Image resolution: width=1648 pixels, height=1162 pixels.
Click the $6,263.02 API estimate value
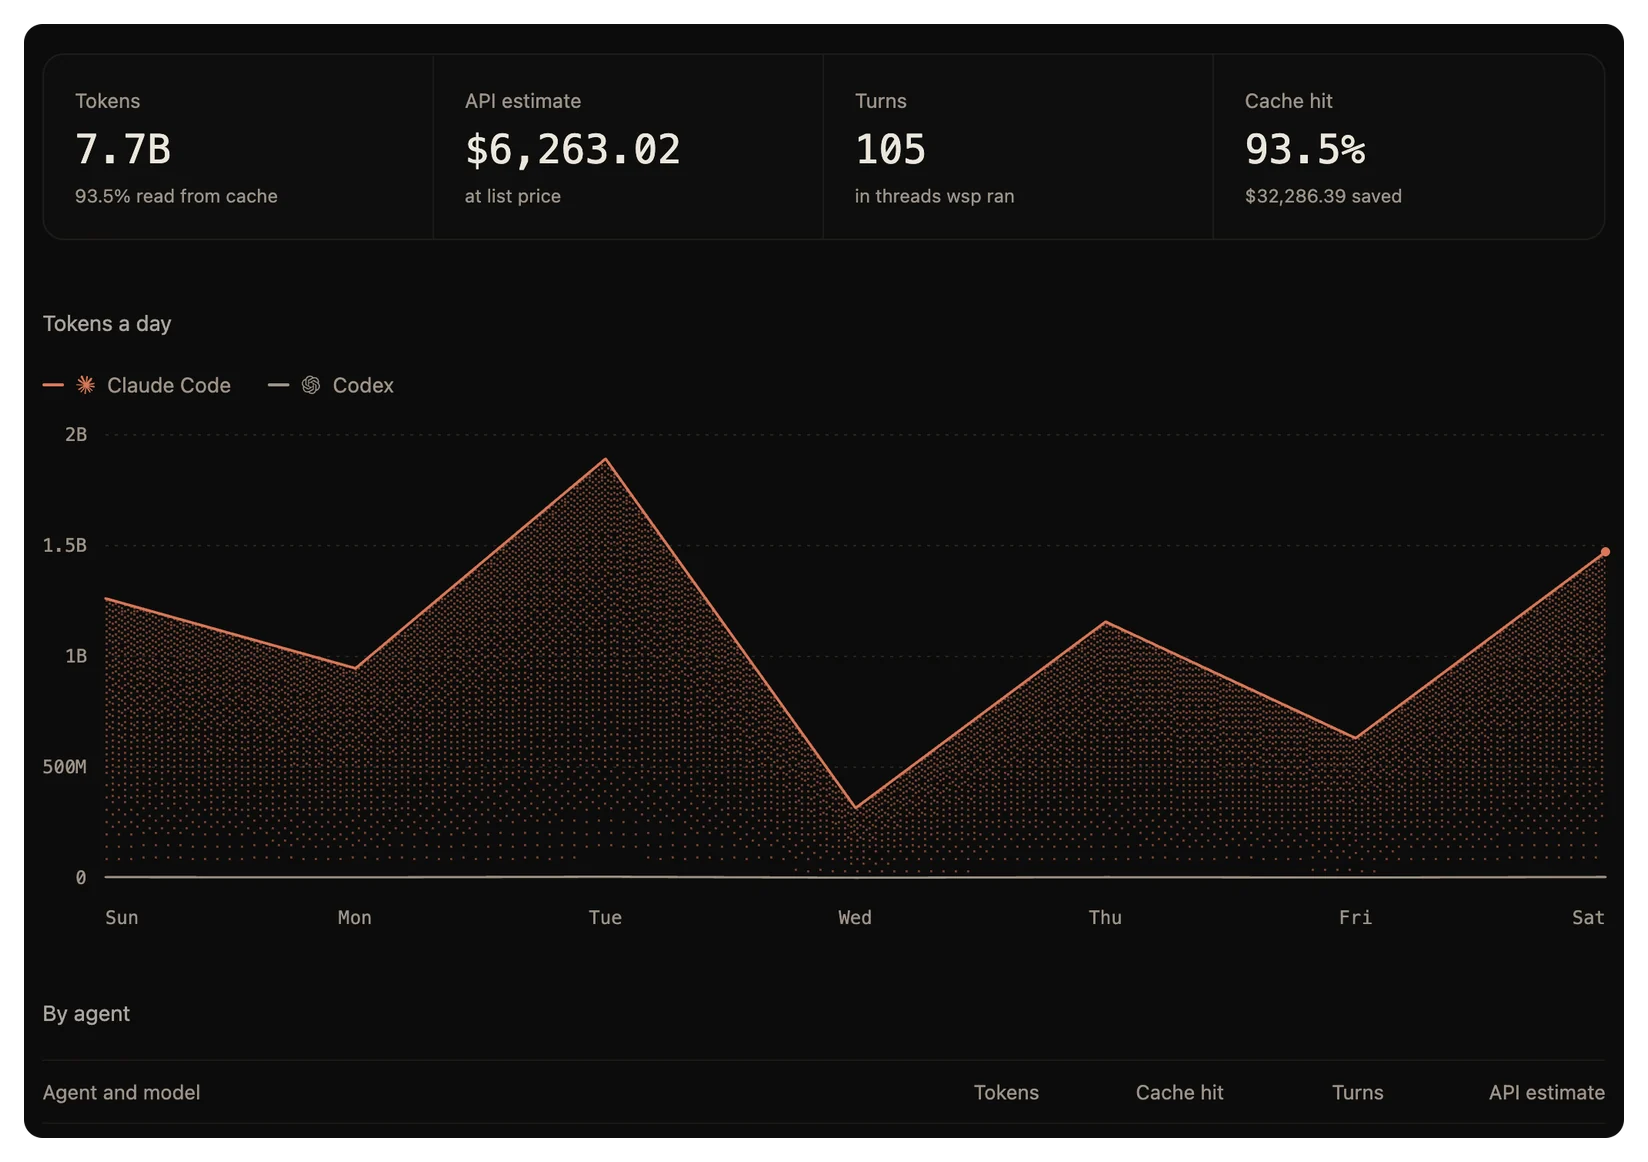(573, 149)
